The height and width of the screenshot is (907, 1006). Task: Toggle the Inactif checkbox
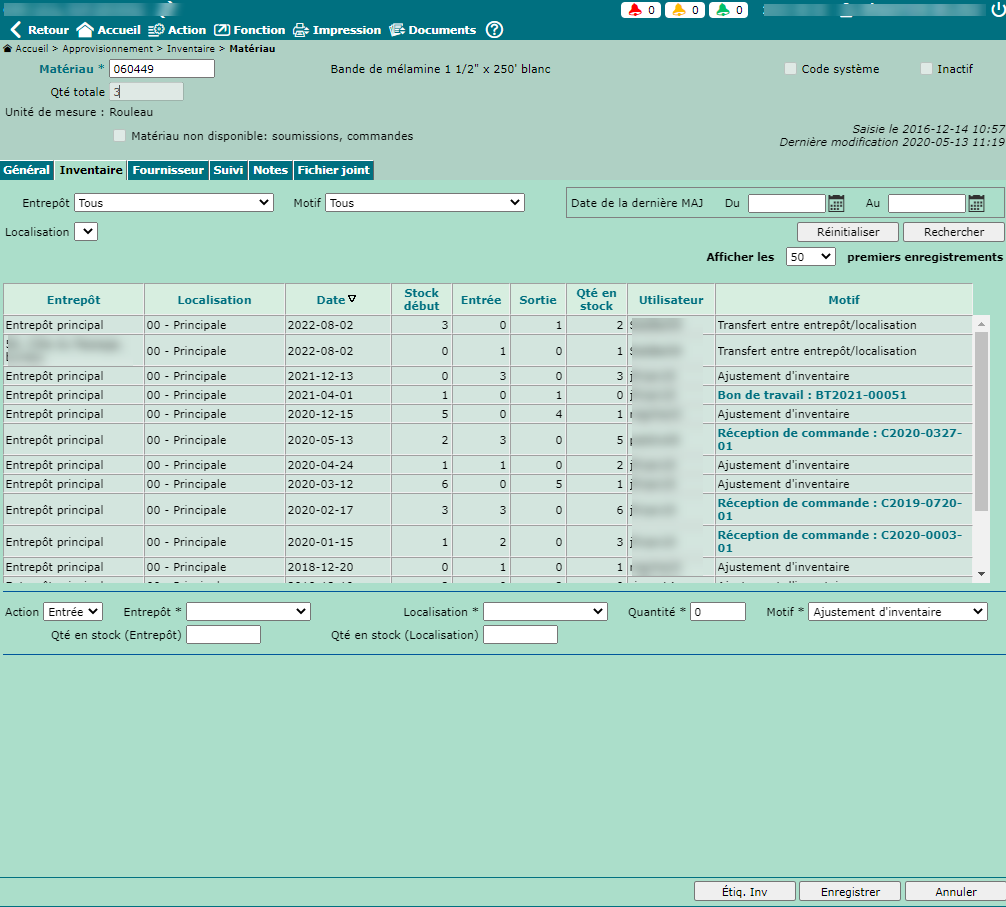[926, 69]
